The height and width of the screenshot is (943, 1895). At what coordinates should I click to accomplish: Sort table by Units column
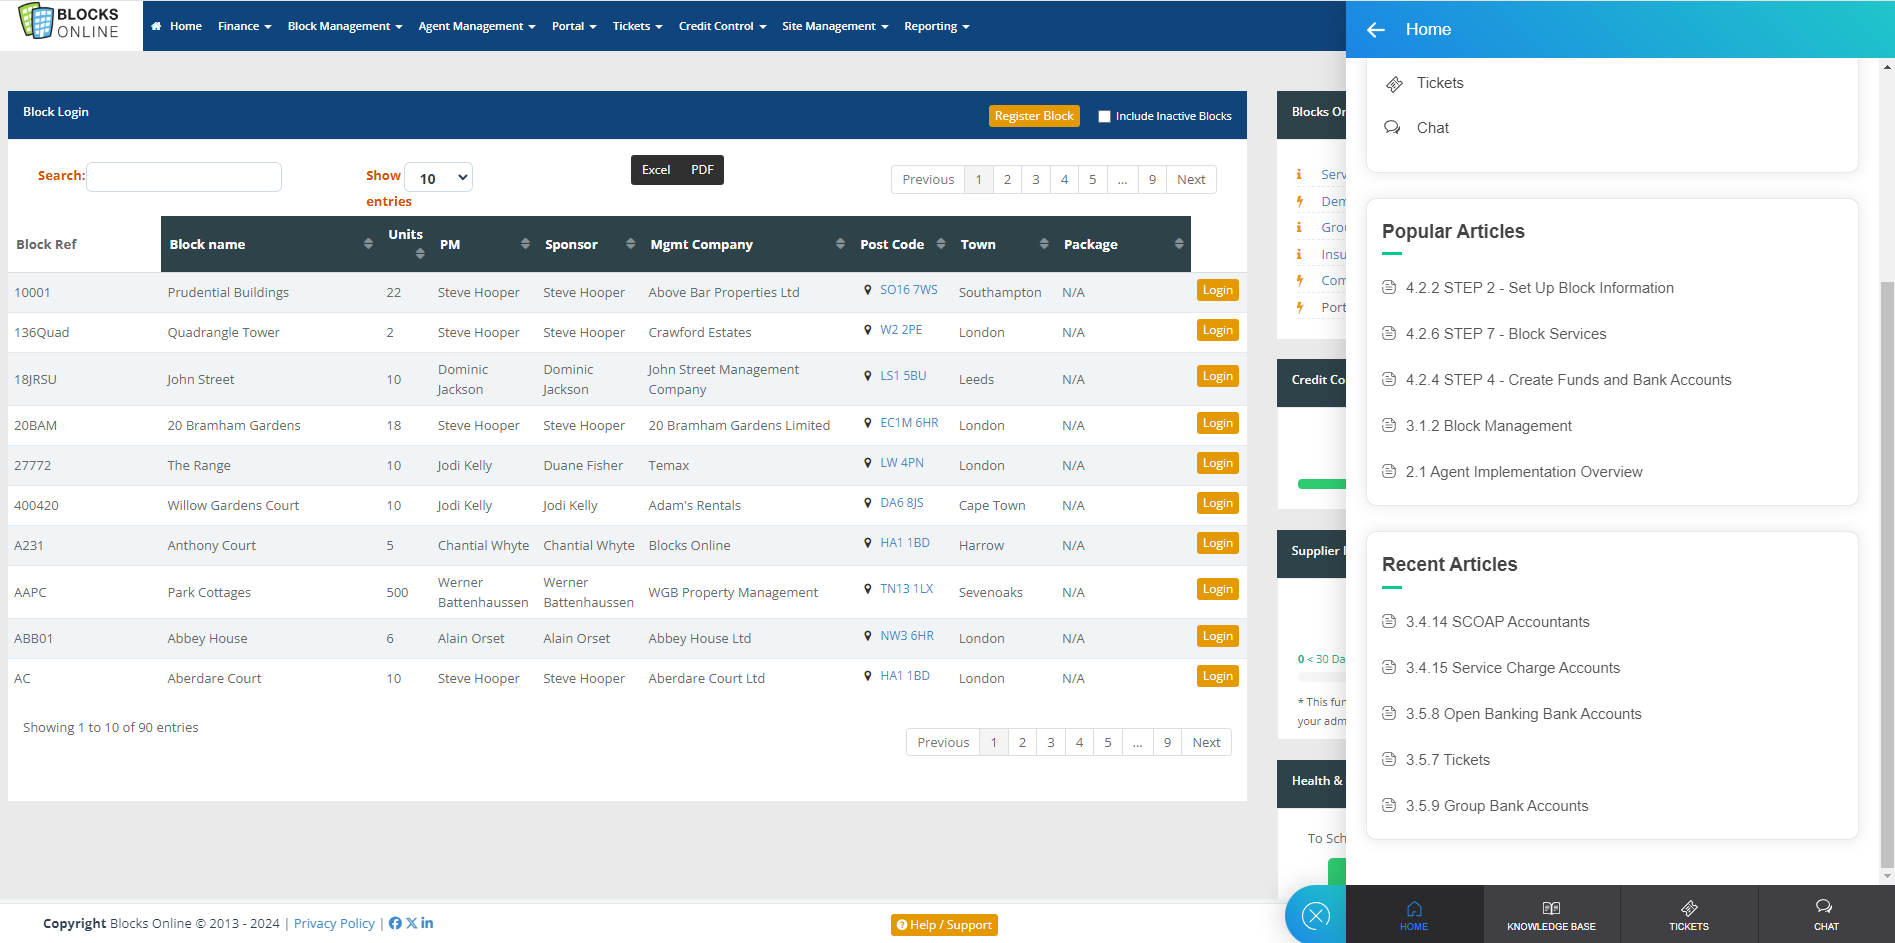[x=406, y=244]
